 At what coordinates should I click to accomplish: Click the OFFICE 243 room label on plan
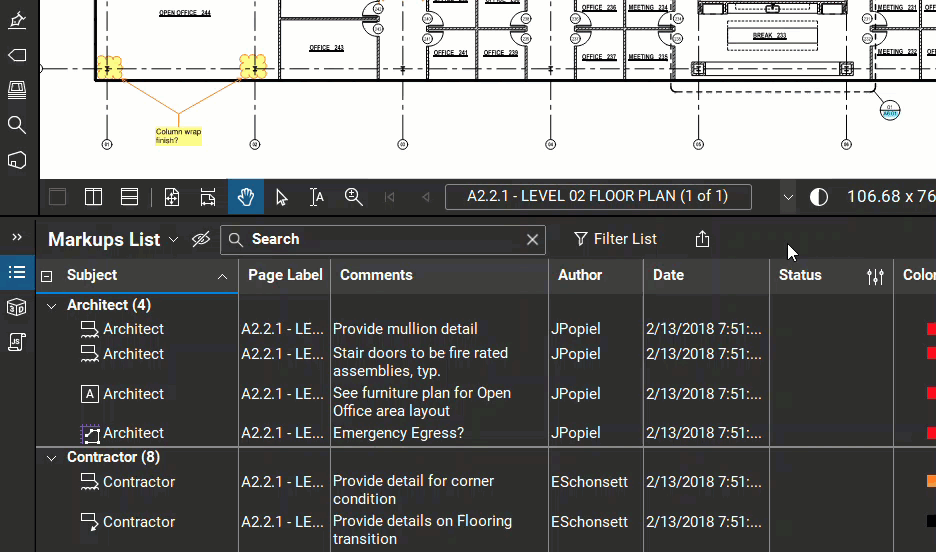tap(326, 48)
